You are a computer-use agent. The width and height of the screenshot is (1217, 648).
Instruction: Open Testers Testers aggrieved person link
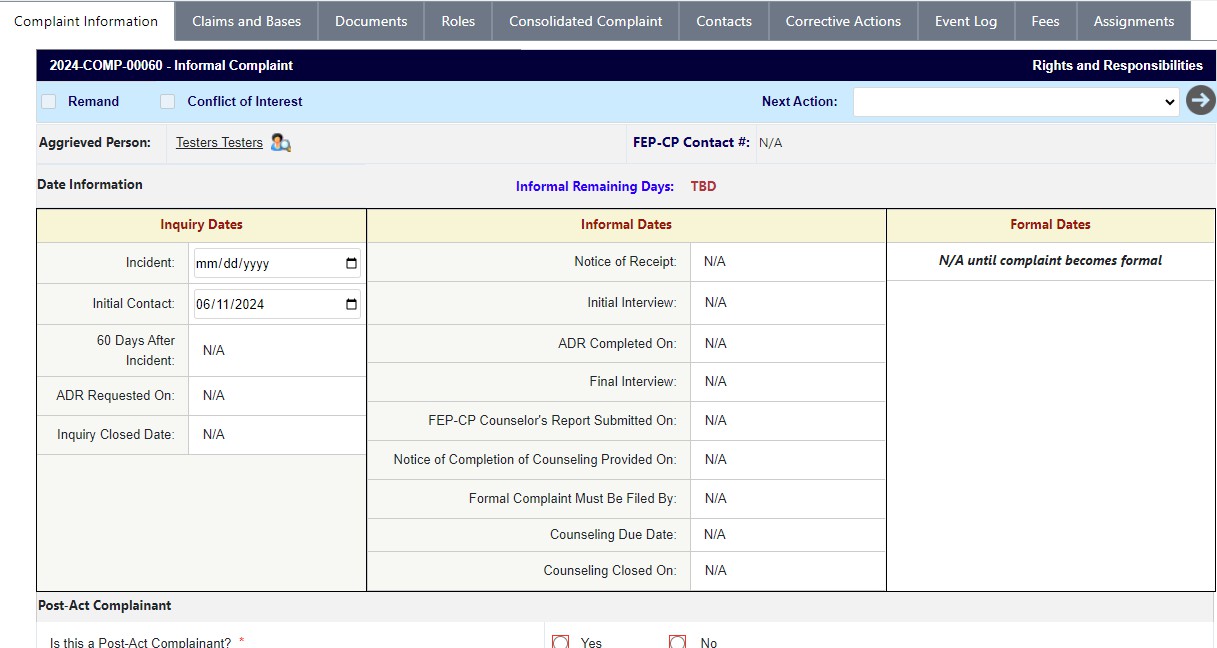(219, 143)
